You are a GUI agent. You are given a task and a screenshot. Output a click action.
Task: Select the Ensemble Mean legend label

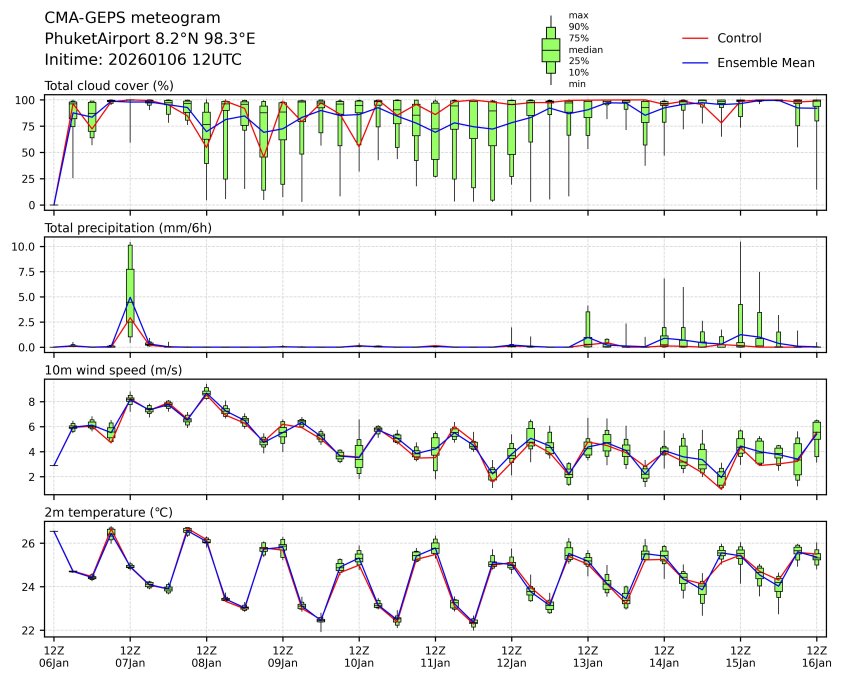tap(766, 63)
